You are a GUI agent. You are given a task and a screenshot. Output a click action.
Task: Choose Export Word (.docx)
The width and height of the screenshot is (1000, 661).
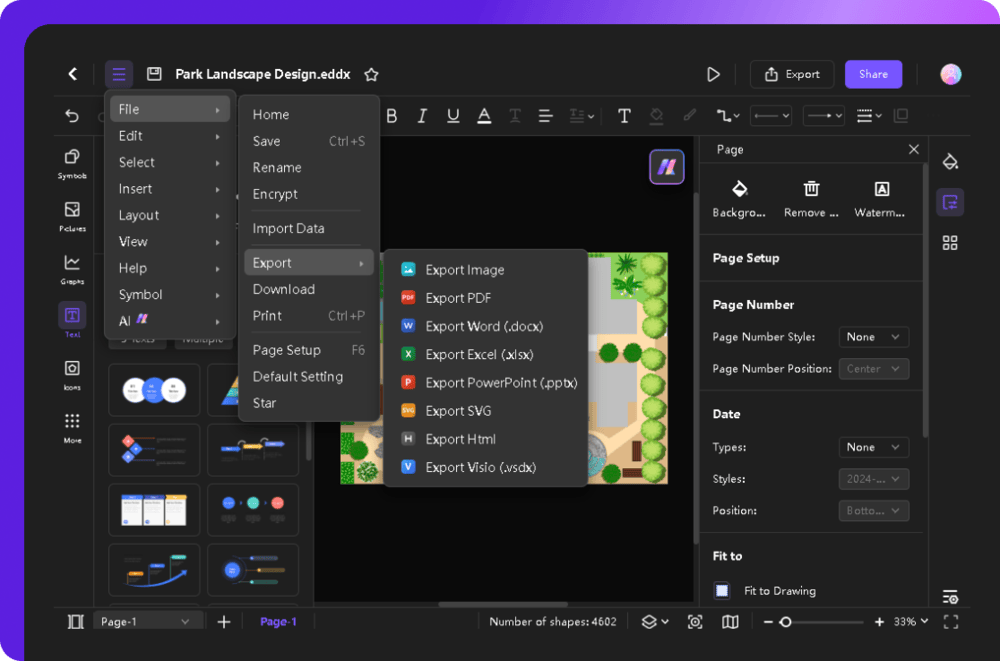pos(485,326)
